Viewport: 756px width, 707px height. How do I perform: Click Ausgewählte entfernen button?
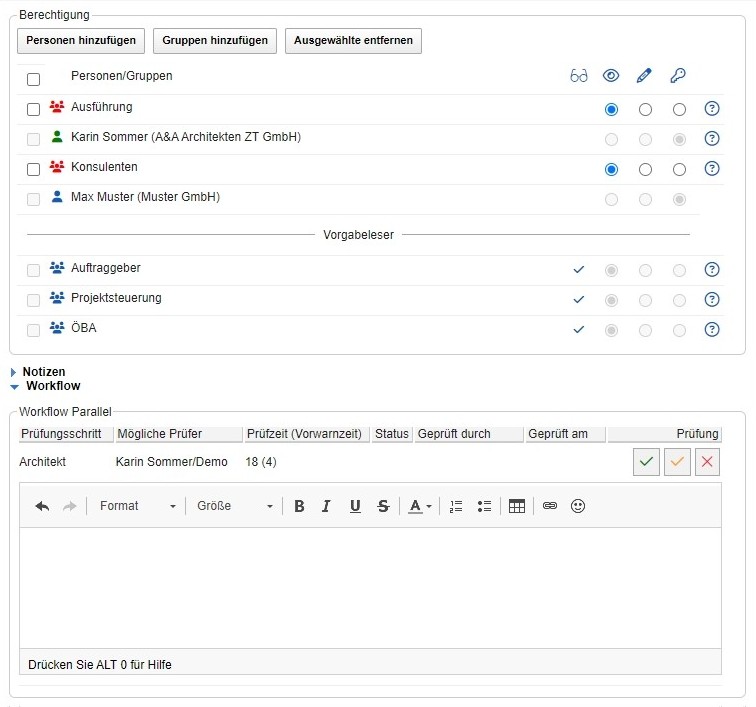353,41
